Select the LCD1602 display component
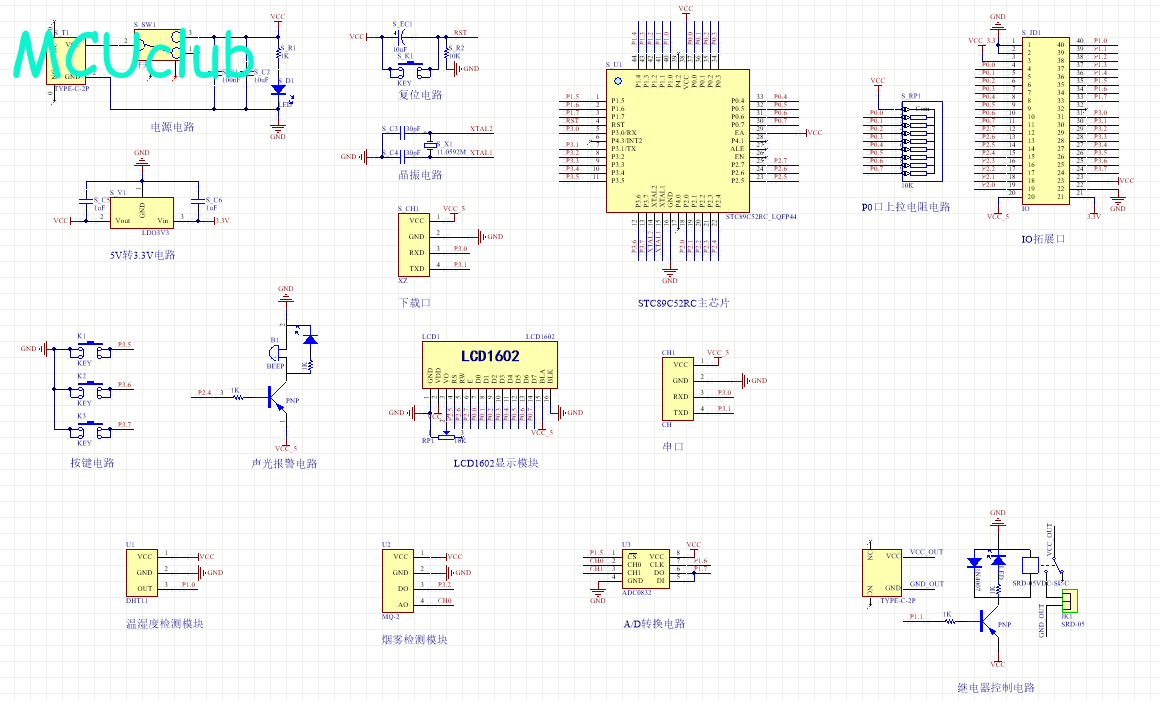Screen dimensions: 1160x701 pos(490,365)
